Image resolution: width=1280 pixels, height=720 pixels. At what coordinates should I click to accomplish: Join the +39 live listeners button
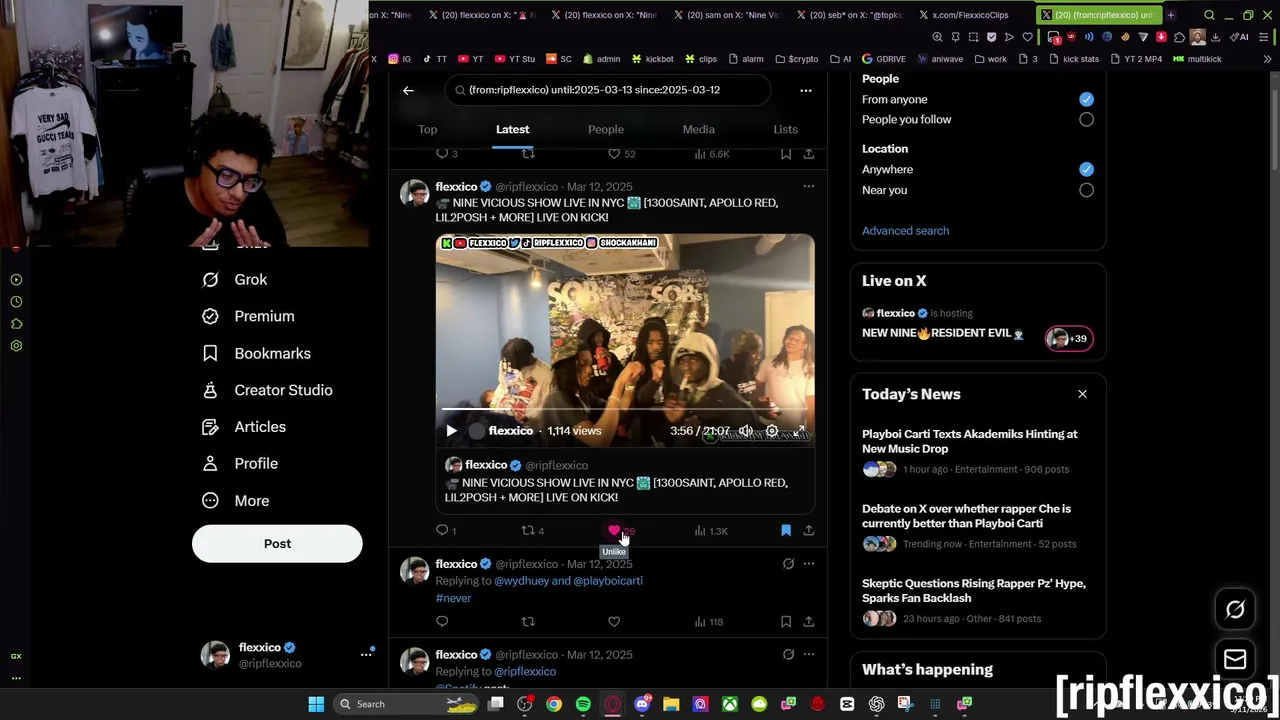pos(1069,339)
